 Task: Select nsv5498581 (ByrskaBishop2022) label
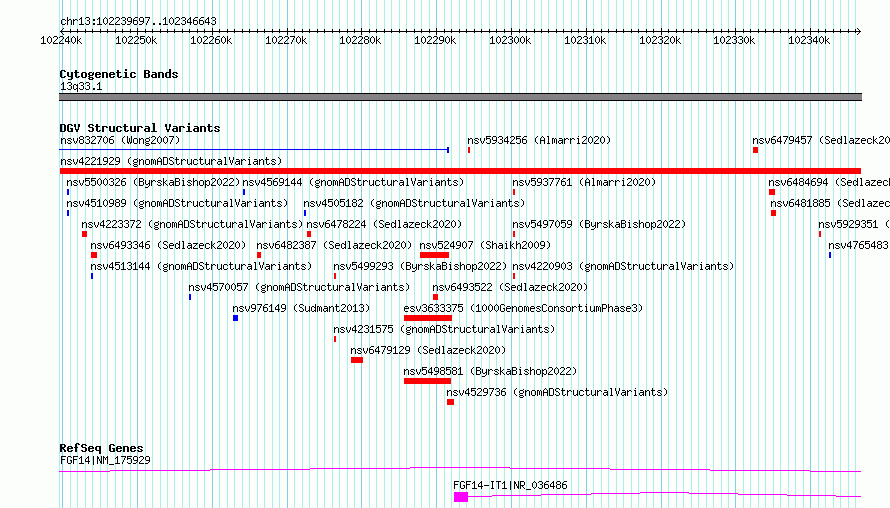[x=490, y=371]
